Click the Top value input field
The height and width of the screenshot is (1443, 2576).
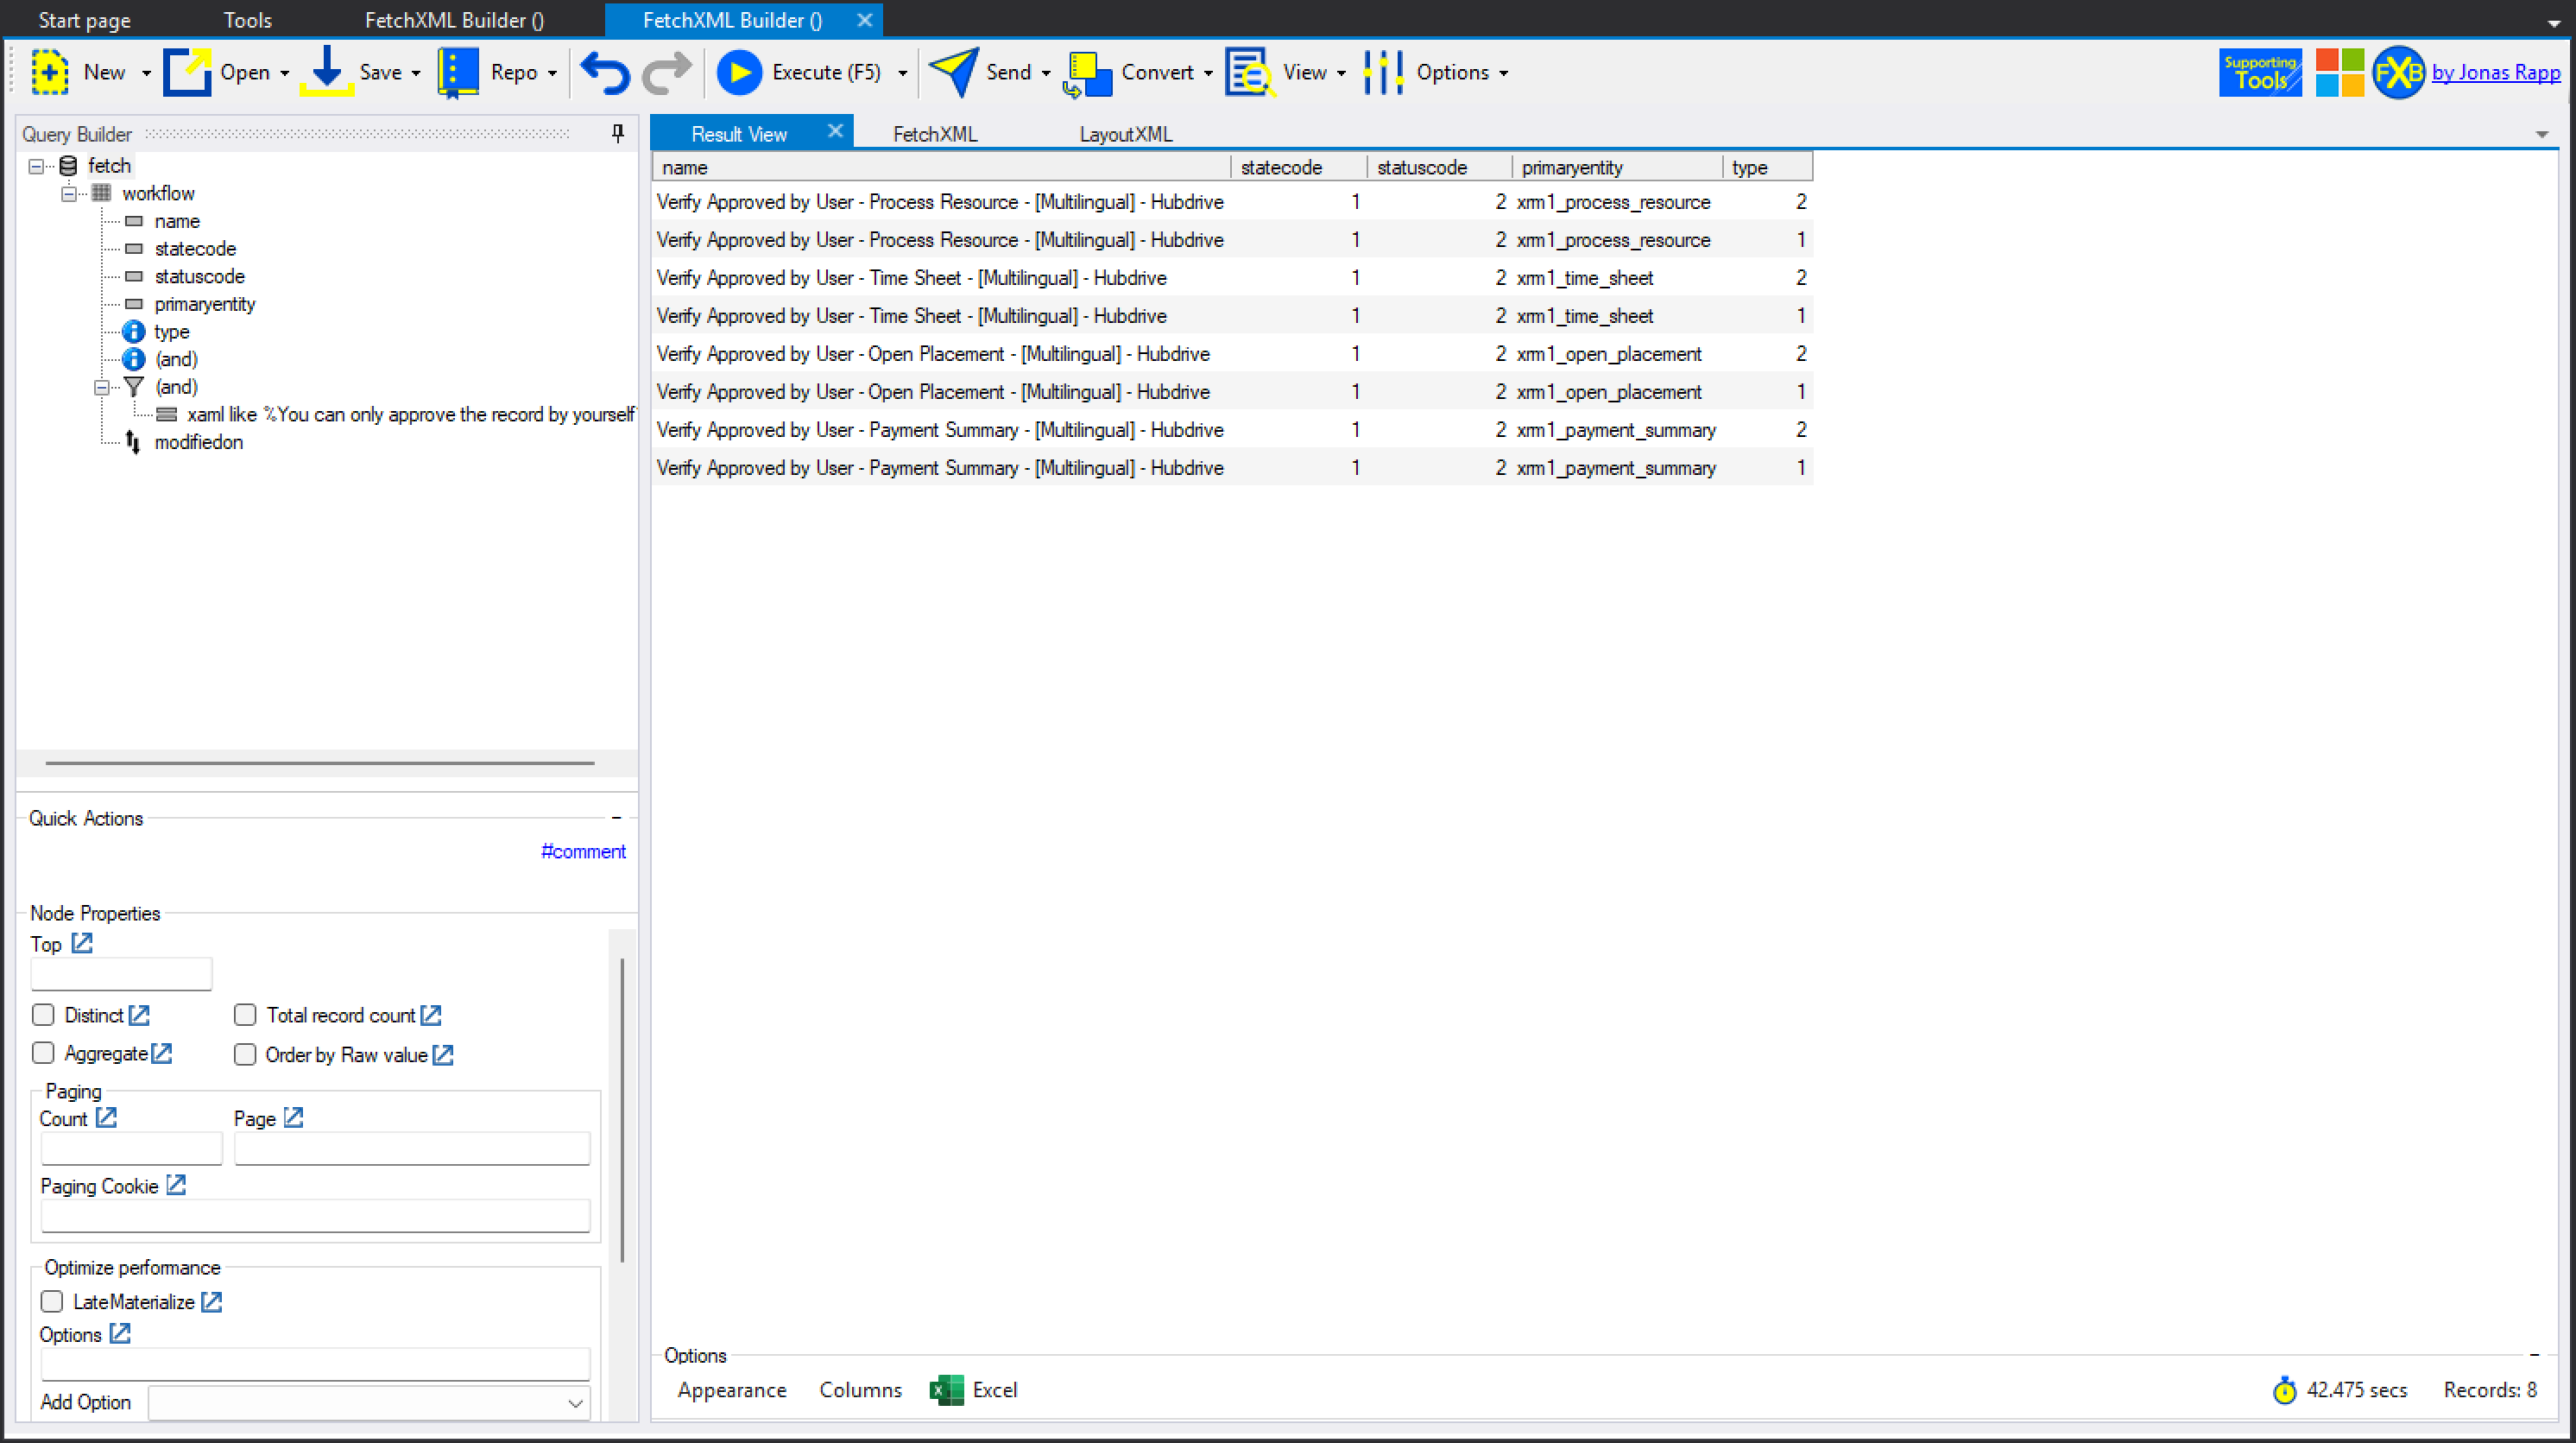pyautogui.click(x=121, y=973)
